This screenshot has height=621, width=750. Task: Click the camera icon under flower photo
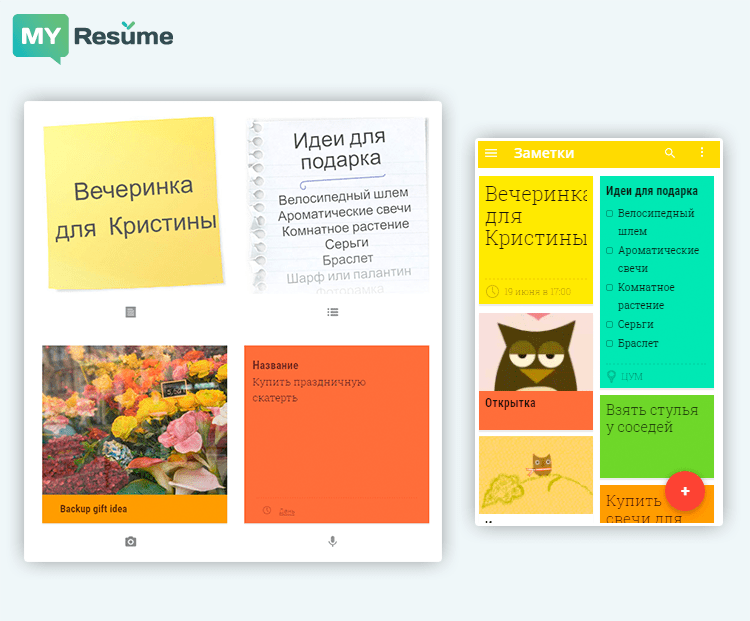(x=131, y=542)
